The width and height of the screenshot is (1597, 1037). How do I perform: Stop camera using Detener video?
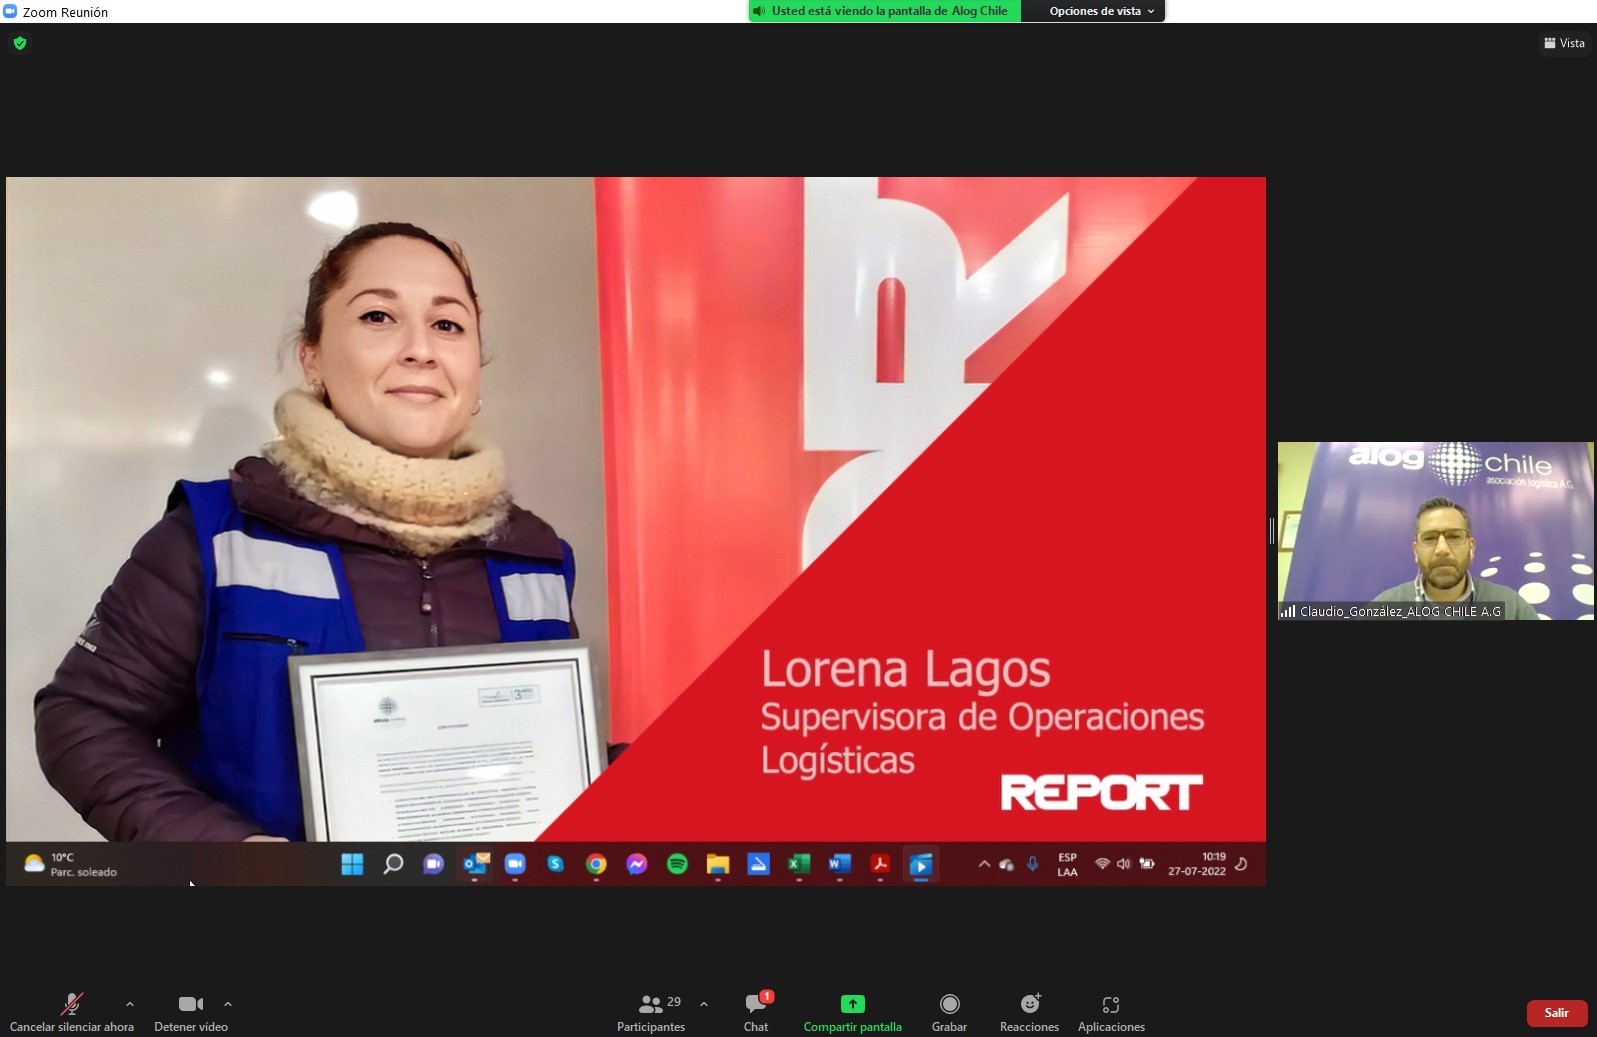tap(191, 1012)
